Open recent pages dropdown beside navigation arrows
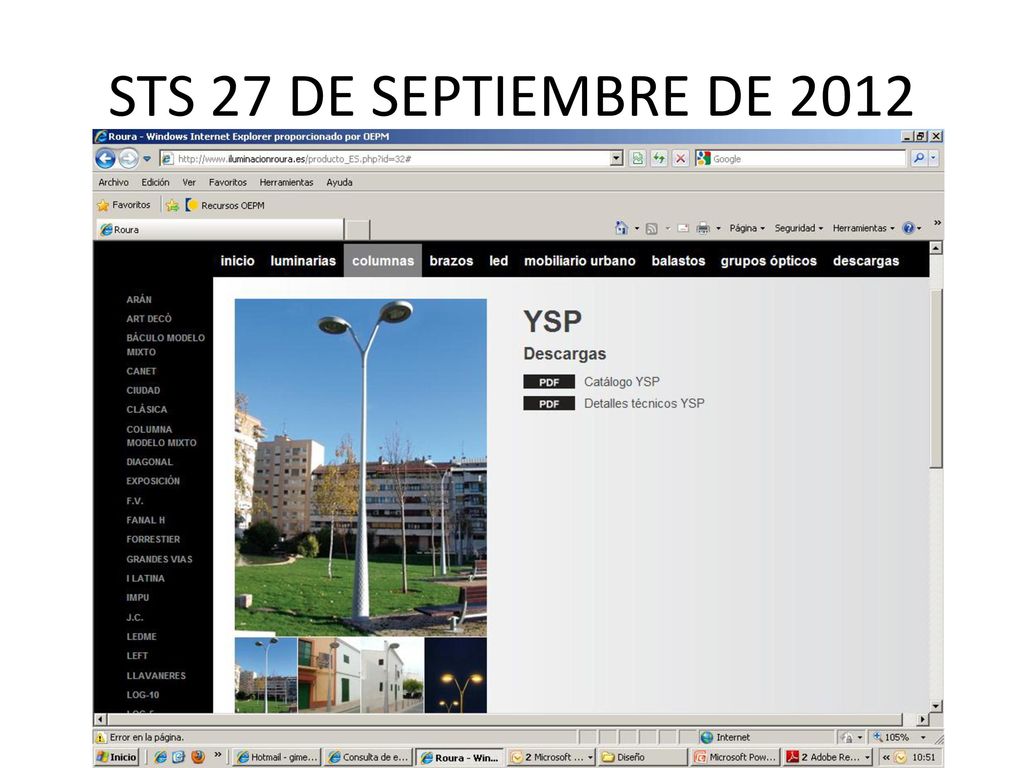Screen dimensions: 1024x768 point(147,159)
